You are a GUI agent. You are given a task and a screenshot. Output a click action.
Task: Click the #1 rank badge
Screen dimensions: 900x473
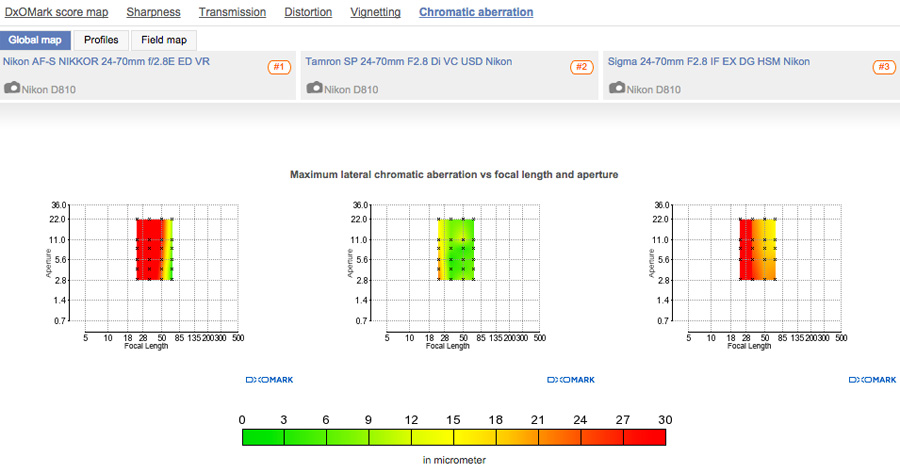279,67
